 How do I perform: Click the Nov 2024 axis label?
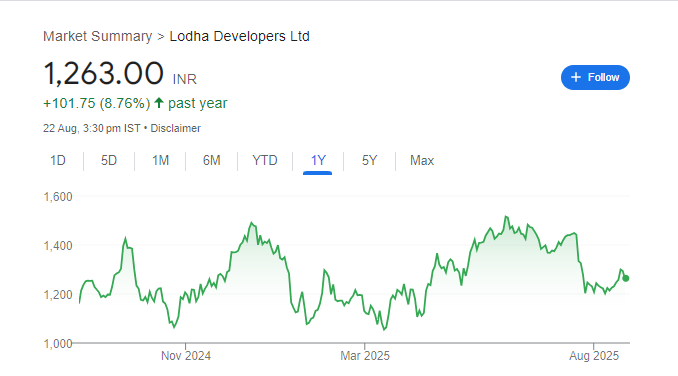[x=185, y=356]
